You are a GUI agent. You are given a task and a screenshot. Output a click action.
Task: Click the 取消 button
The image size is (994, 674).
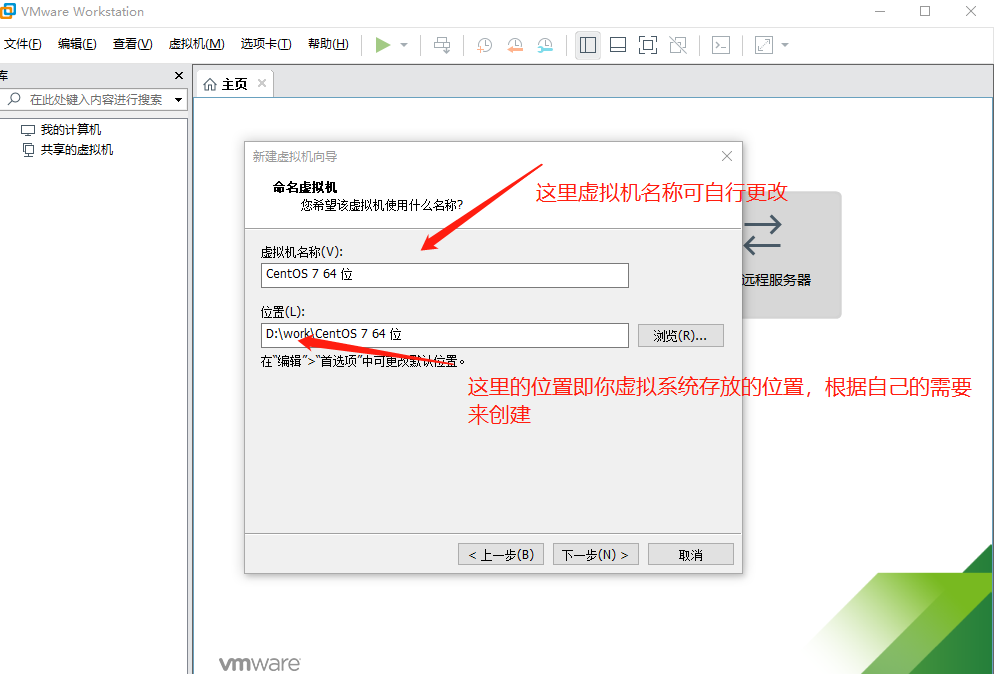(690, 555)
